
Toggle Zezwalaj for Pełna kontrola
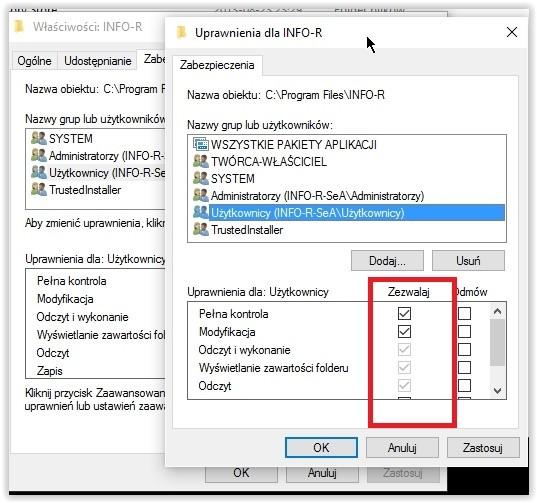coord(404,313)
